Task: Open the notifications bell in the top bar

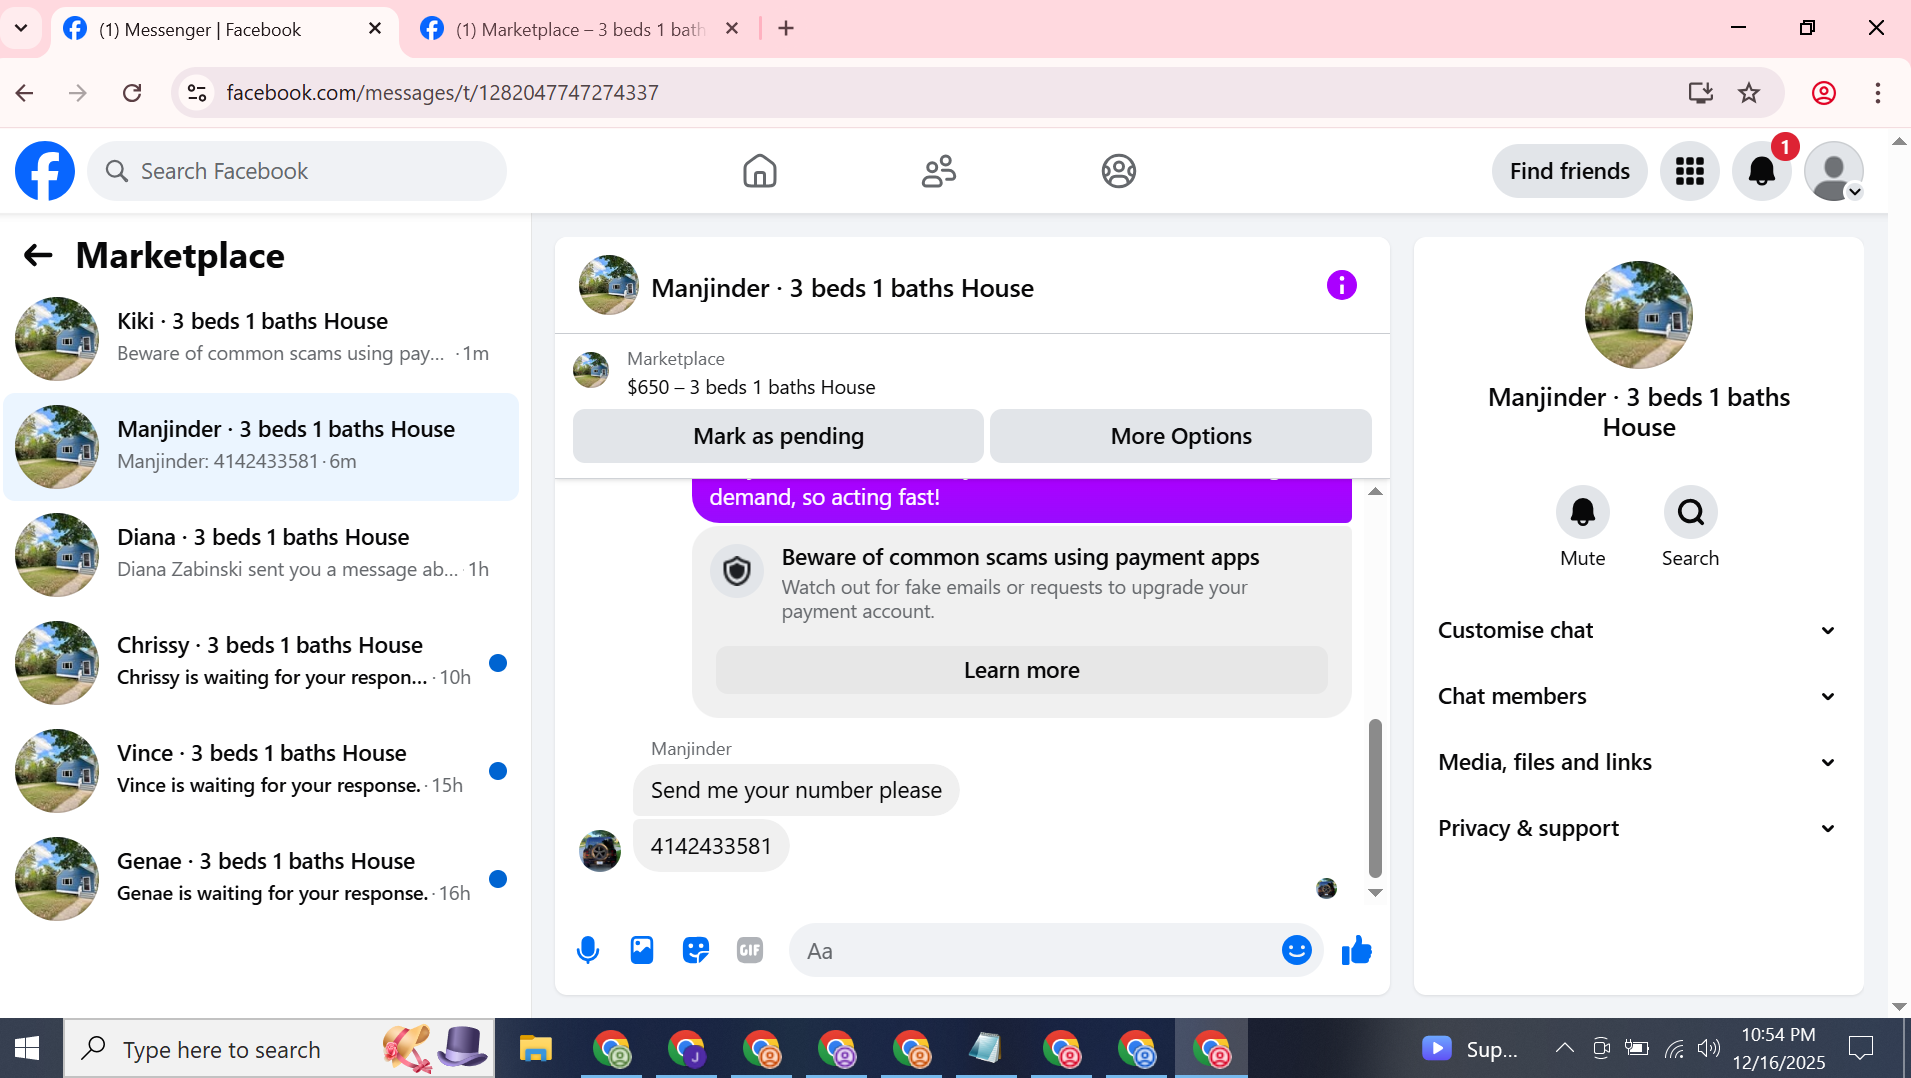Action: coord(1762,171)
